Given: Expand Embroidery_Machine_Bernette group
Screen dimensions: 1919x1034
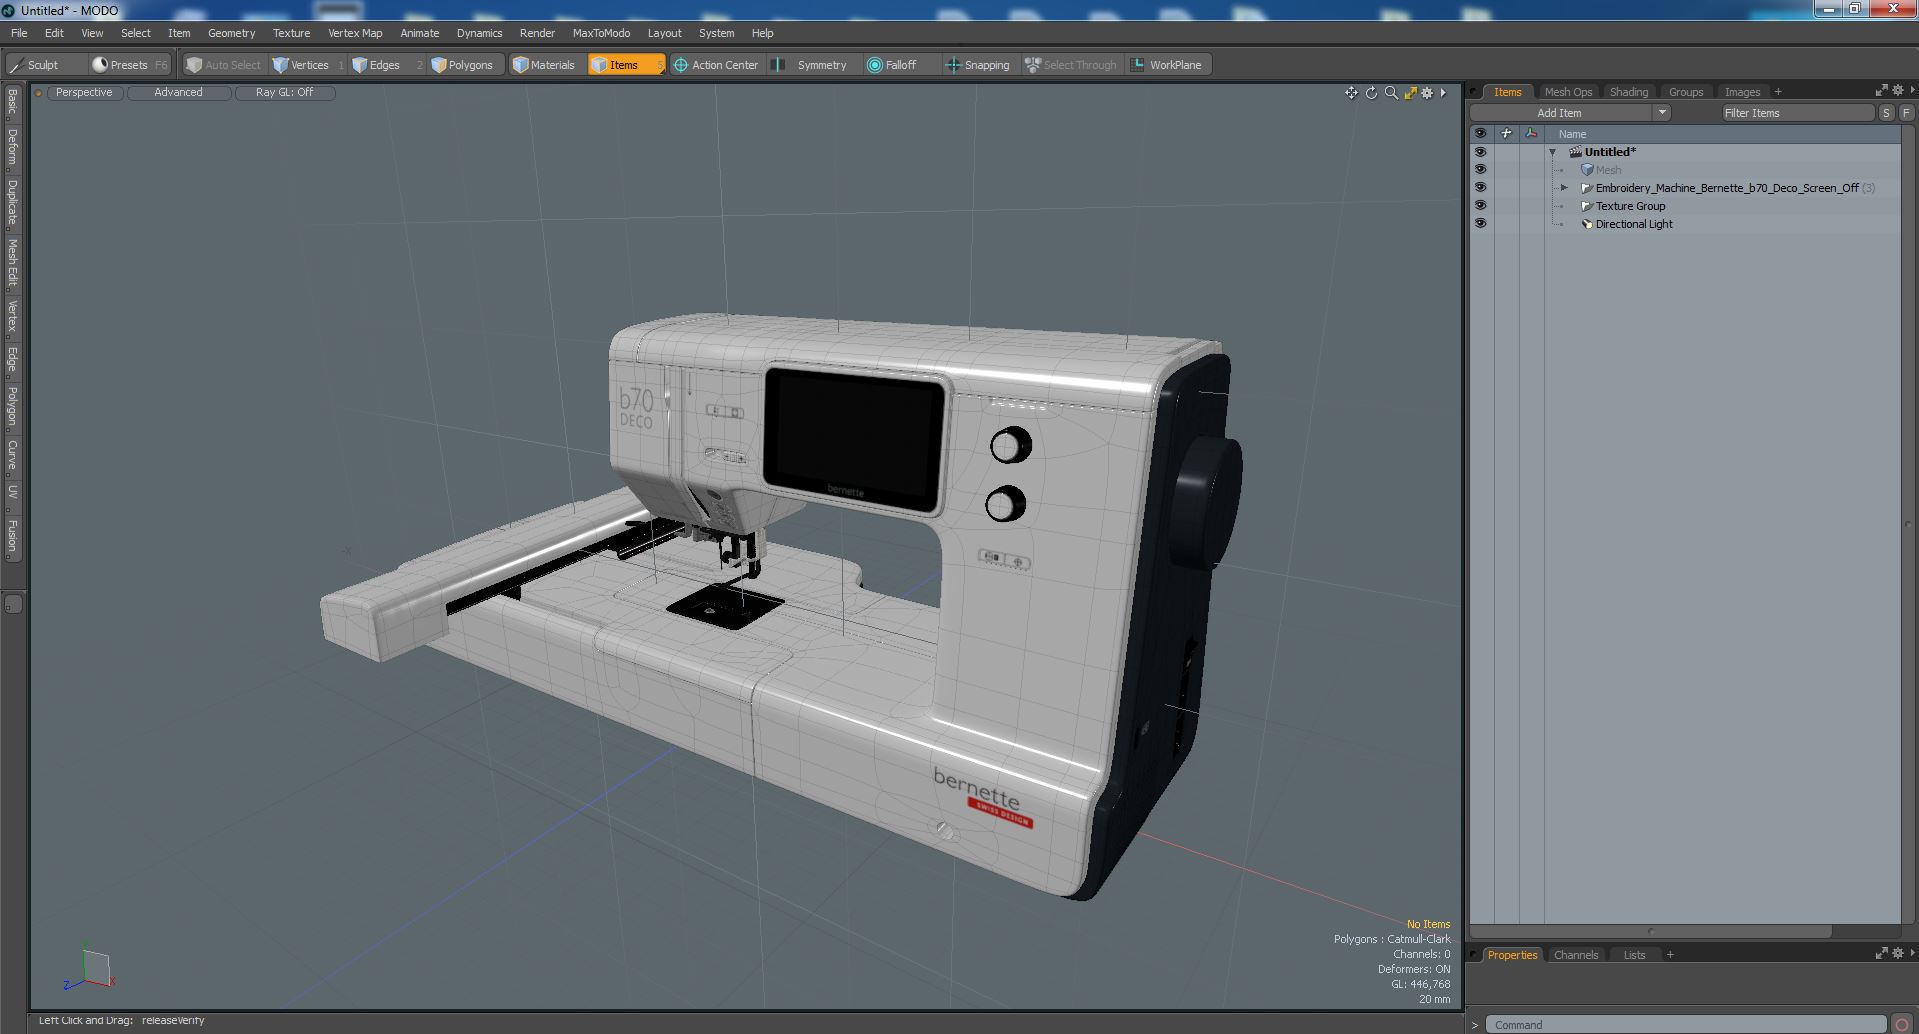Looking at the screenshot, I should coord(1565,188).
